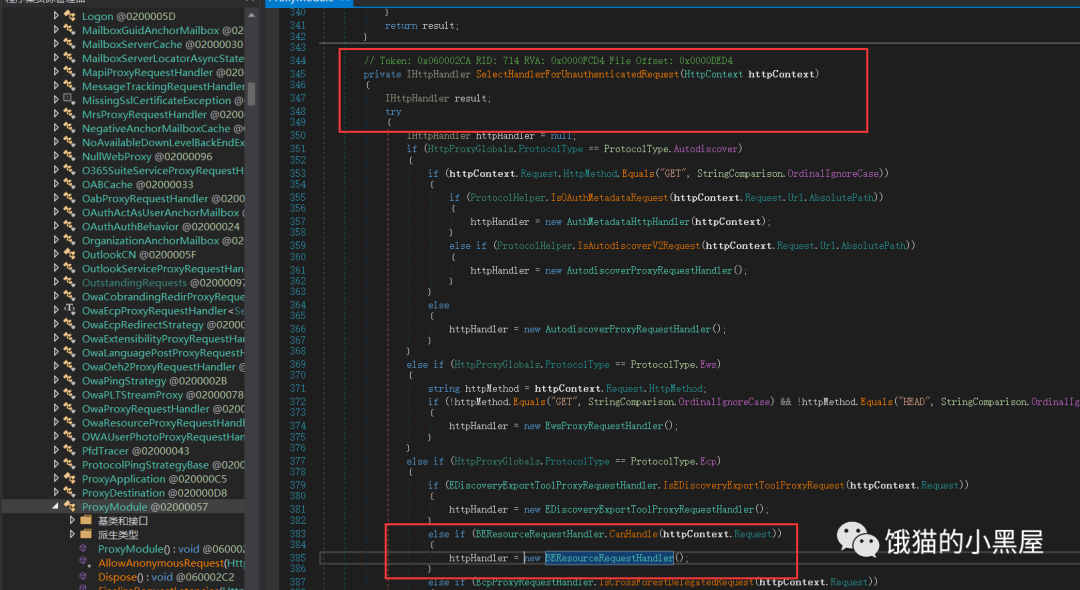1080x590 pixels.
Task: Click the ProxyModule() constructor method icon
Action: (85, 549)
